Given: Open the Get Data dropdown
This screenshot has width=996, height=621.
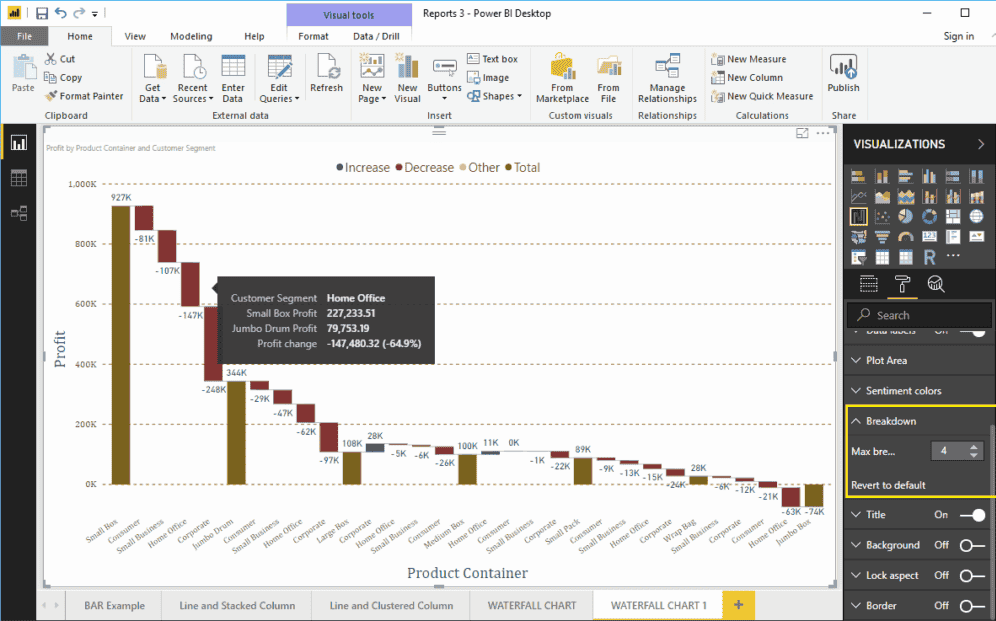Looking at the screenshot, I should [x=152, y=77].
